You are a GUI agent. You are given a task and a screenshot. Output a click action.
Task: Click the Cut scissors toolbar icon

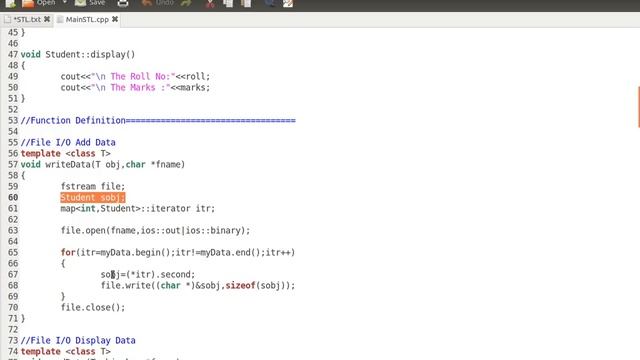pyautogui.click(x=209, y=3)
